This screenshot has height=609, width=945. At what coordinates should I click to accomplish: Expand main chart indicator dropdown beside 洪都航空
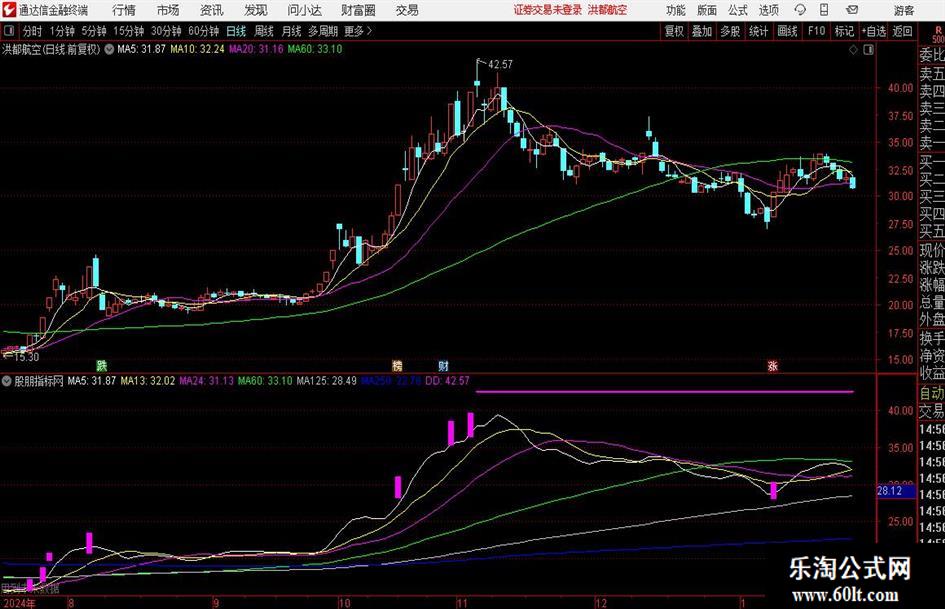(109, 49)
